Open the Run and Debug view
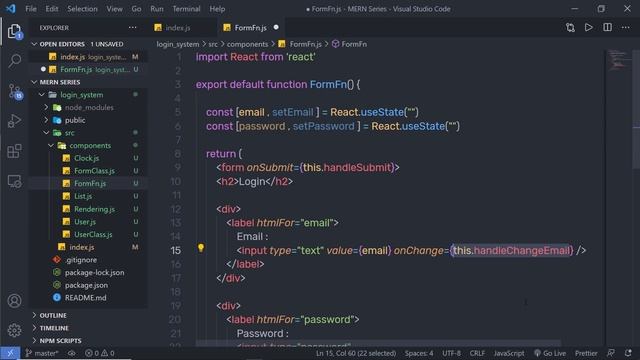Image resolution: width=640 pixels, height=360 pixels. 14,121
